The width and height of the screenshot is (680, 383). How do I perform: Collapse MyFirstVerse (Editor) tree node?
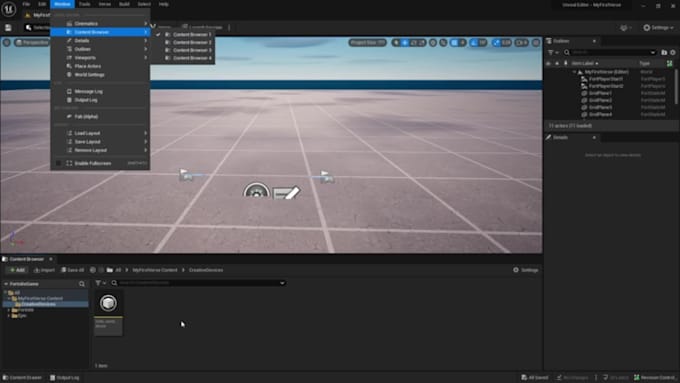(575, 72)
